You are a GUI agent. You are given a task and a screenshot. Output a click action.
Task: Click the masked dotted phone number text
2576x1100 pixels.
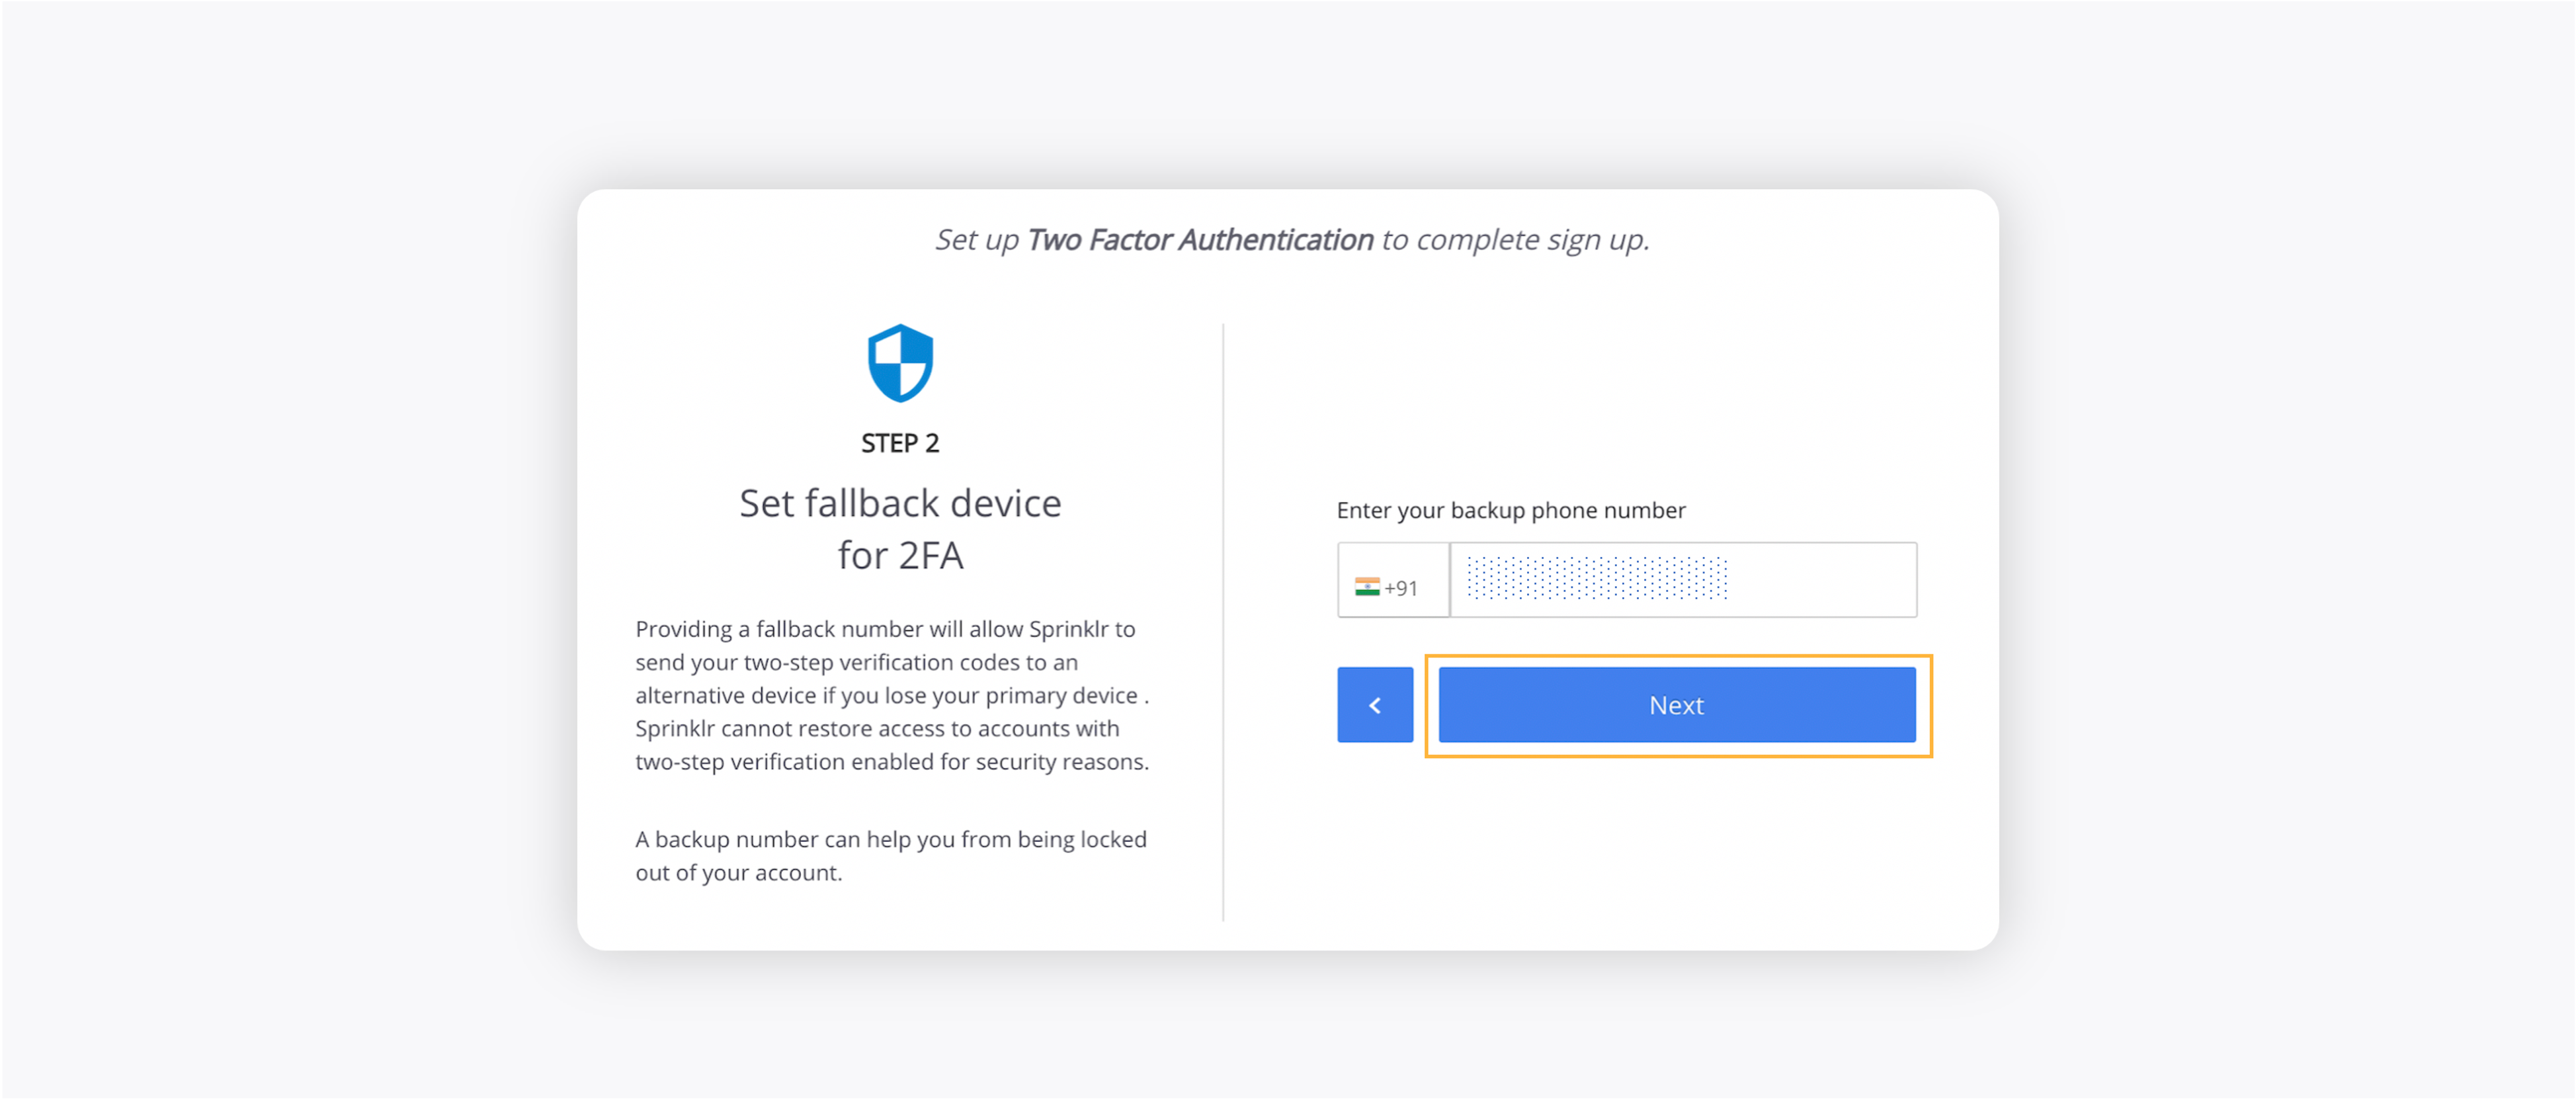coord(1597,578)
